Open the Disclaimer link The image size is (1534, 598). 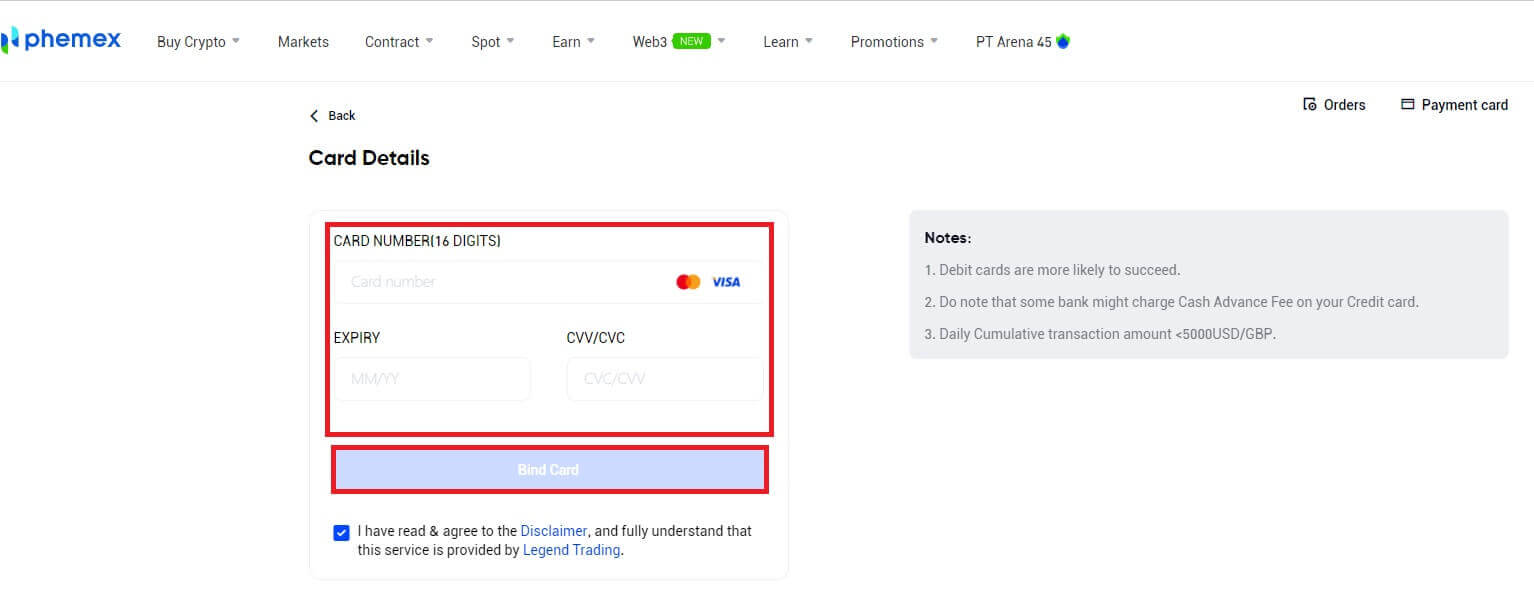554,531
